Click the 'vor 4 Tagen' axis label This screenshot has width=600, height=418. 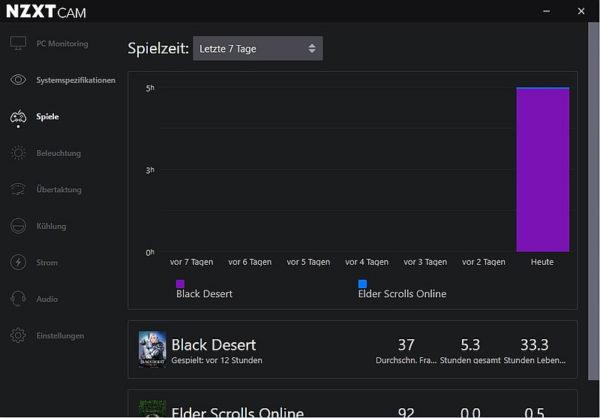click(x=367, y=262)
